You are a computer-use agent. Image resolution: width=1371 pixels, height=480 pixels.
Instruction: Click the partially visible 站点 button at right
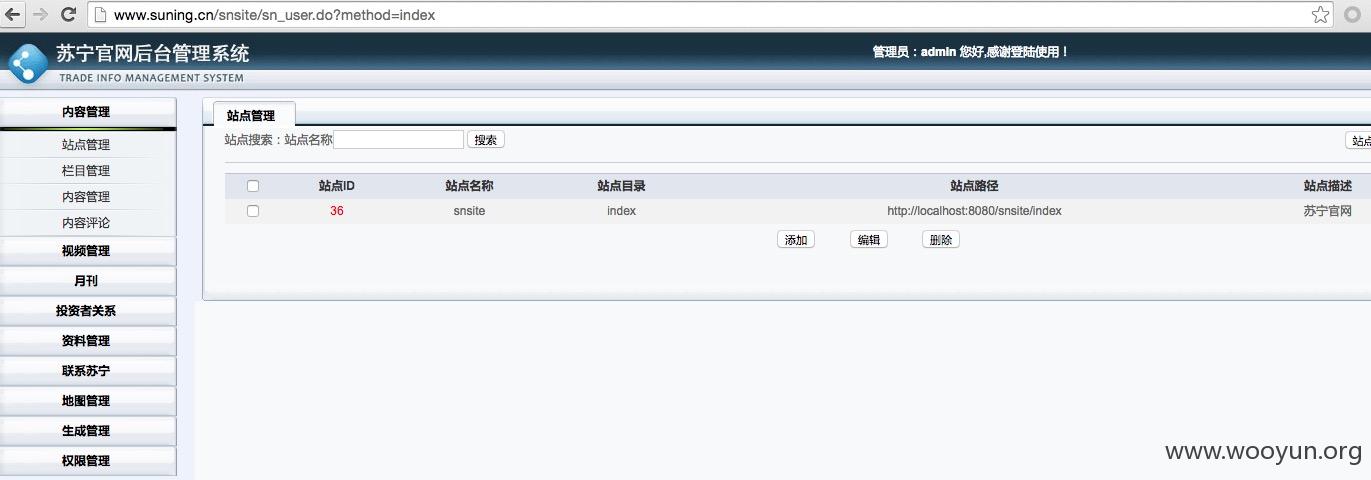[1359, 141]
